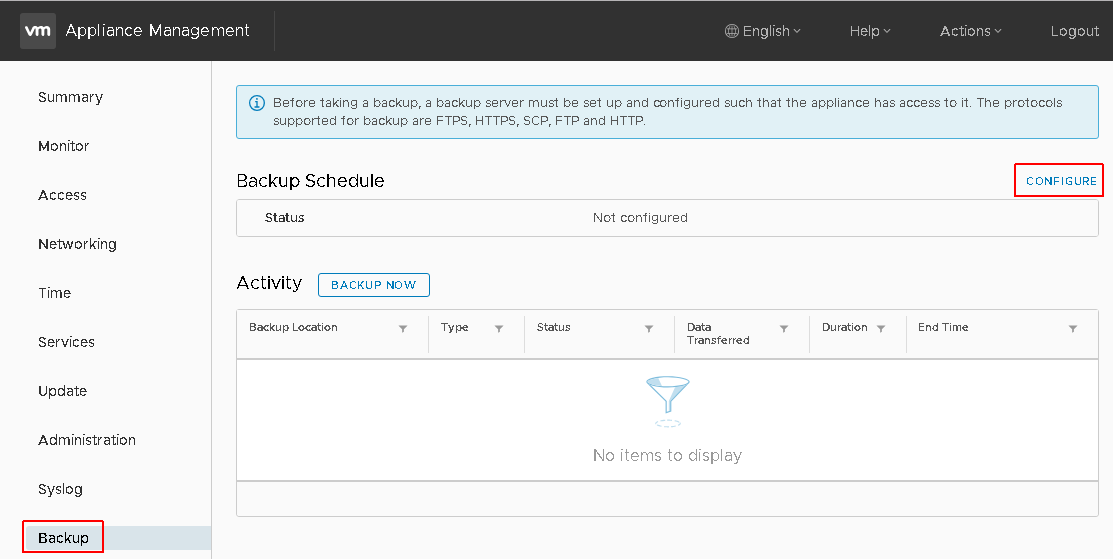Click the vm logo icon
This screenshot has width=1113, height=559.
(x=38, y=31)
